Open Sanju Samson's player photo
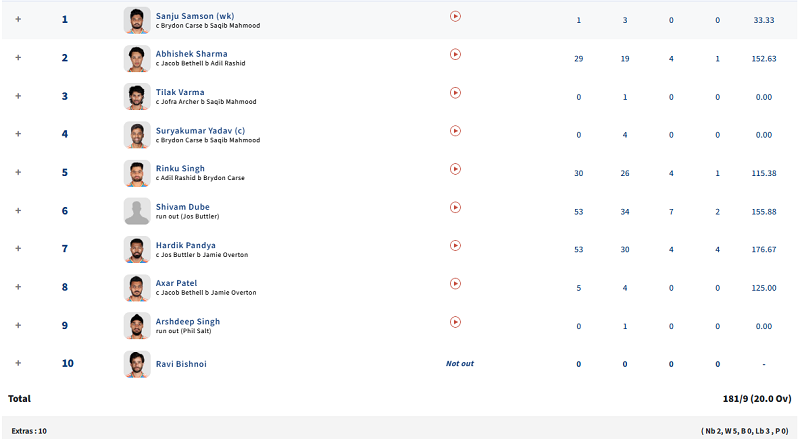The image size is (800, 439). click(137, 20)
